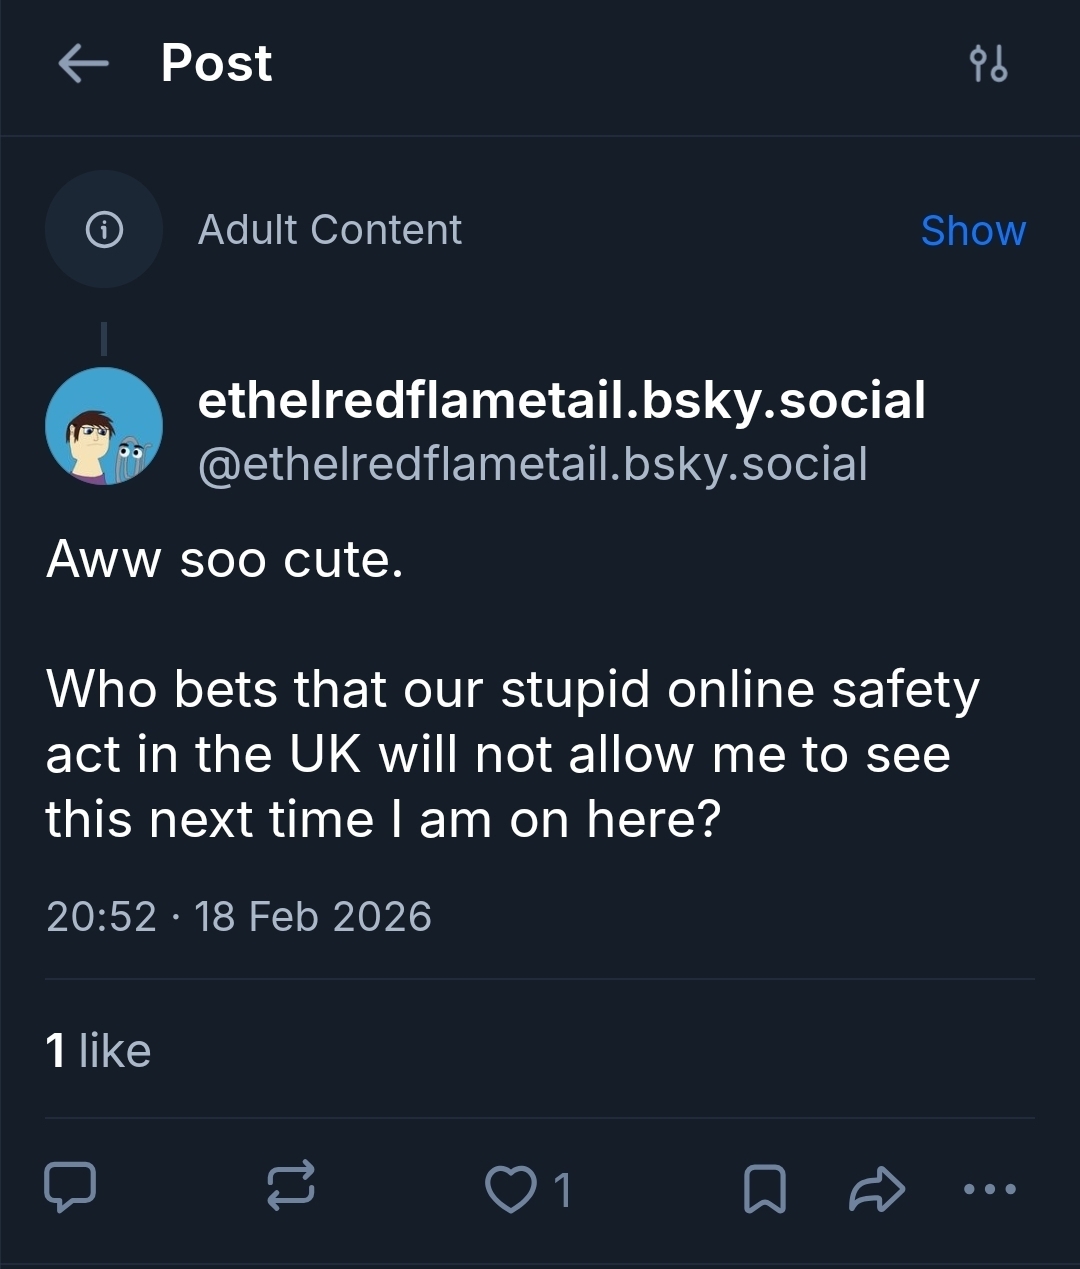
Task: Show the hidden adult content
Action: (x=972, y=231)
